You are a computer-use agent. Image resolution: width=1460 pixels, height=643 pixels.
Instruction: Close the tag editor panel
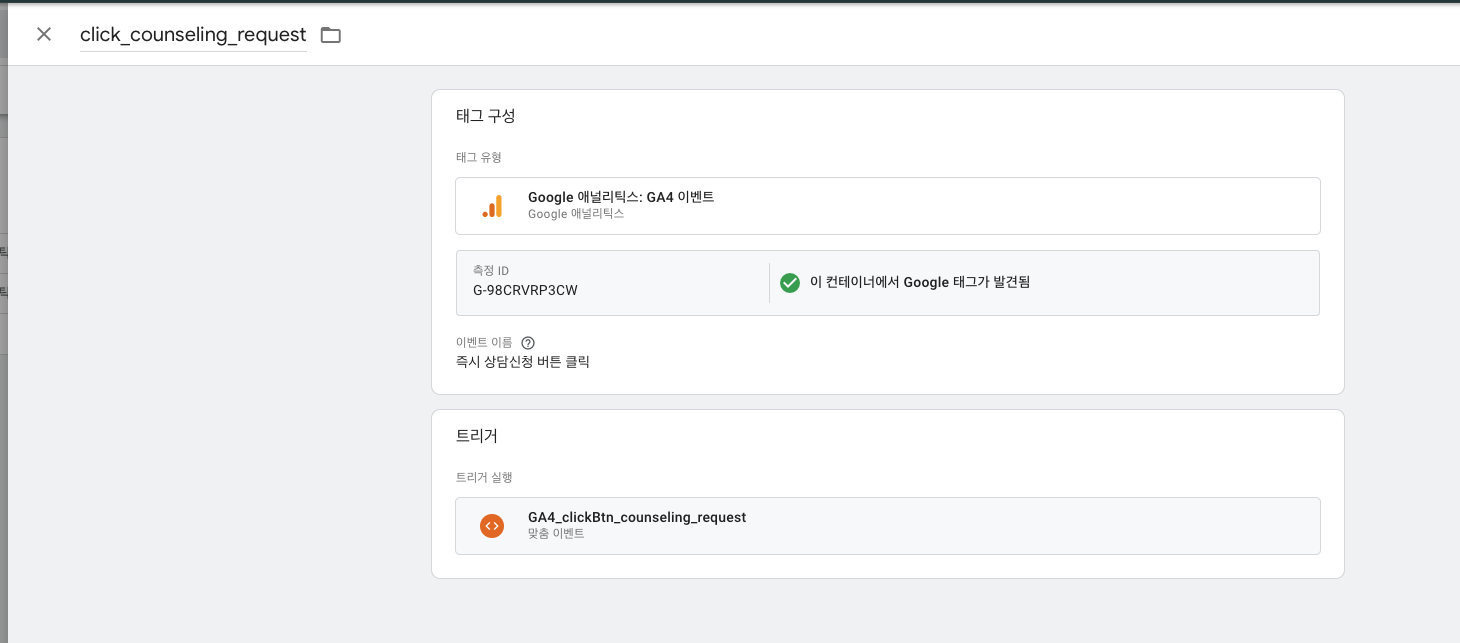point(44,34)
